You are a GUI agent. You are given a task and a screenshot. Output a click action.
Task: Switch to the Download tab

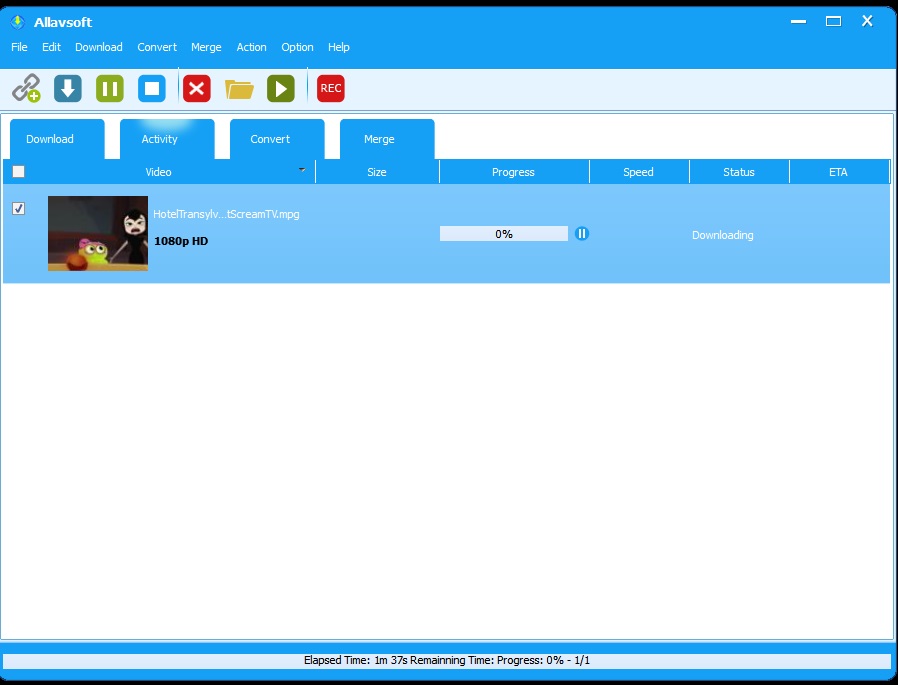[57, 139]
